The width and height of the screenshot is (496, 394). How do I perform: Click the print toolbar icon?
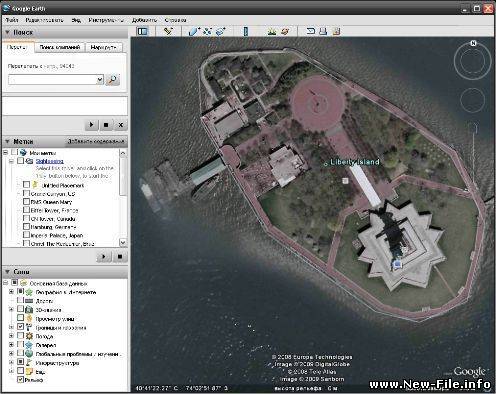[323, 31]
